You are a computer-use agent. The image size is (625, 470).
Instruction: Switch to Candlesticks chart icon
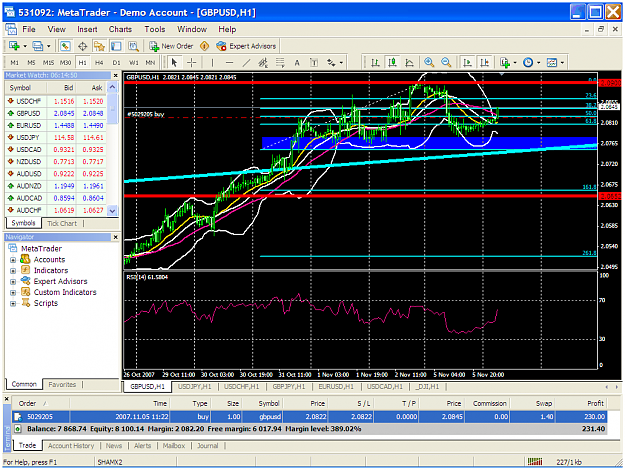pyautogui.click(x=393, y=63)
